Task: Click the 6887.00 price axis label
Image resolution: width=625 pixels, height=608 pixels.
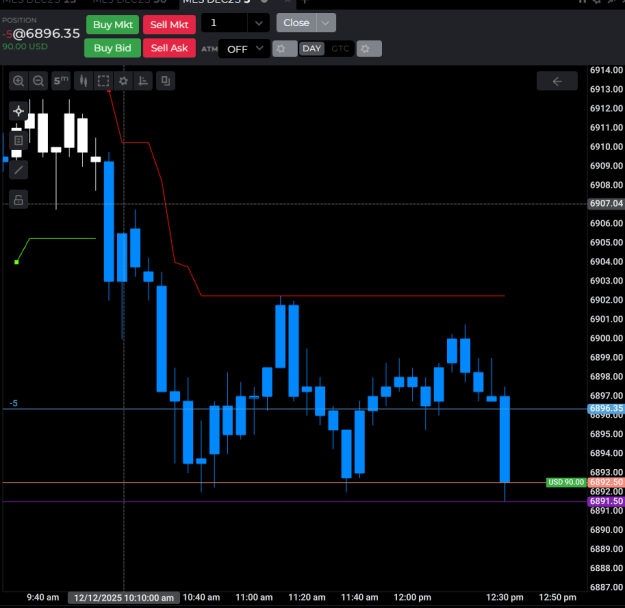Action: [x=606, y=587]
